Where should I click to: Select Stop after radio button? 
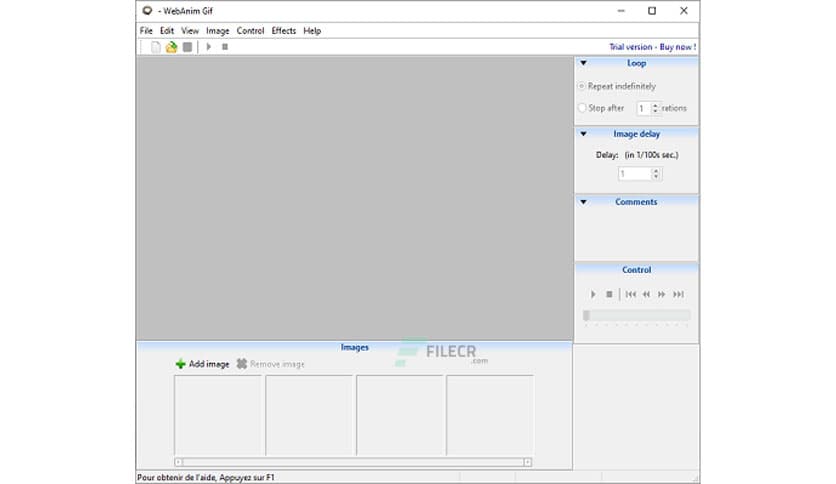(x=582, y=108)
